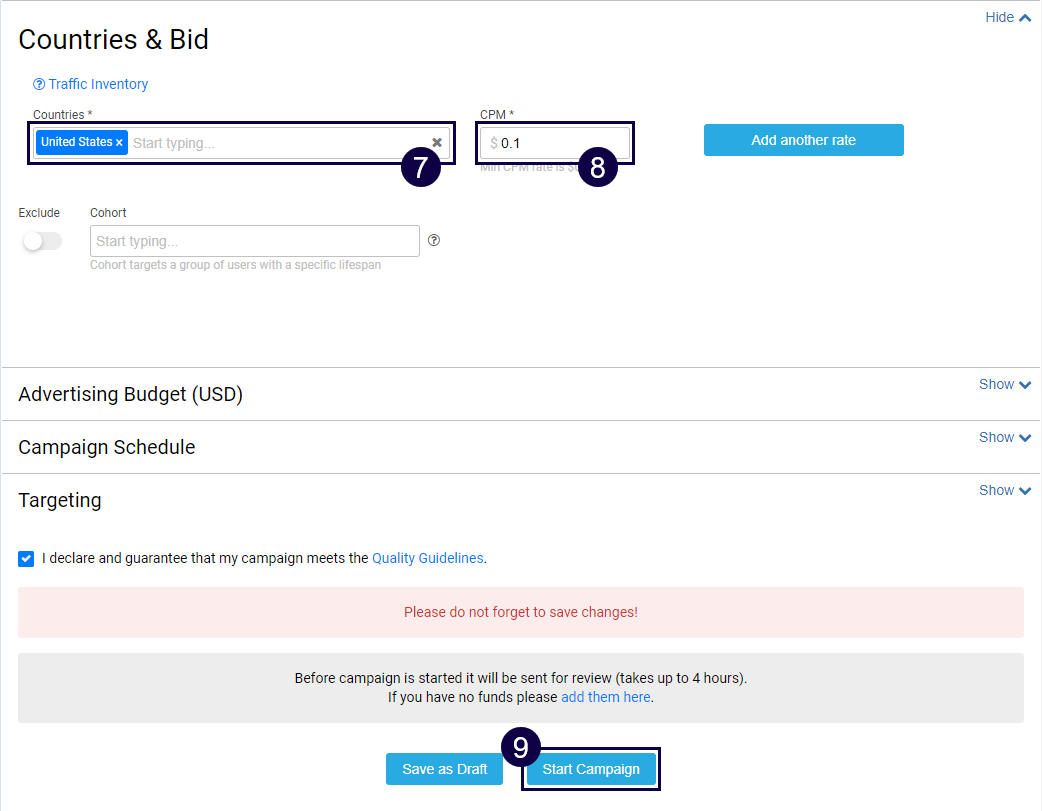This screenshot has height=811, width=1042.
Task: Clear all countries with the X icon
Action: pyautogui.click(x=437, y=143)
